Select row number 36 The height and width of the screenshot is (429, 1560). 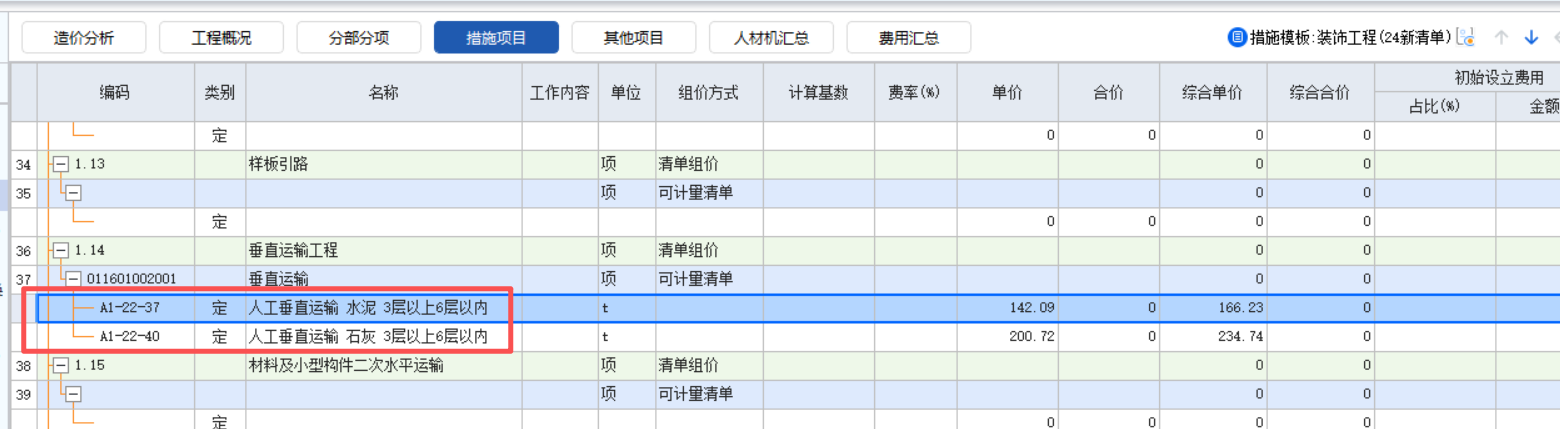pos(23,251)
